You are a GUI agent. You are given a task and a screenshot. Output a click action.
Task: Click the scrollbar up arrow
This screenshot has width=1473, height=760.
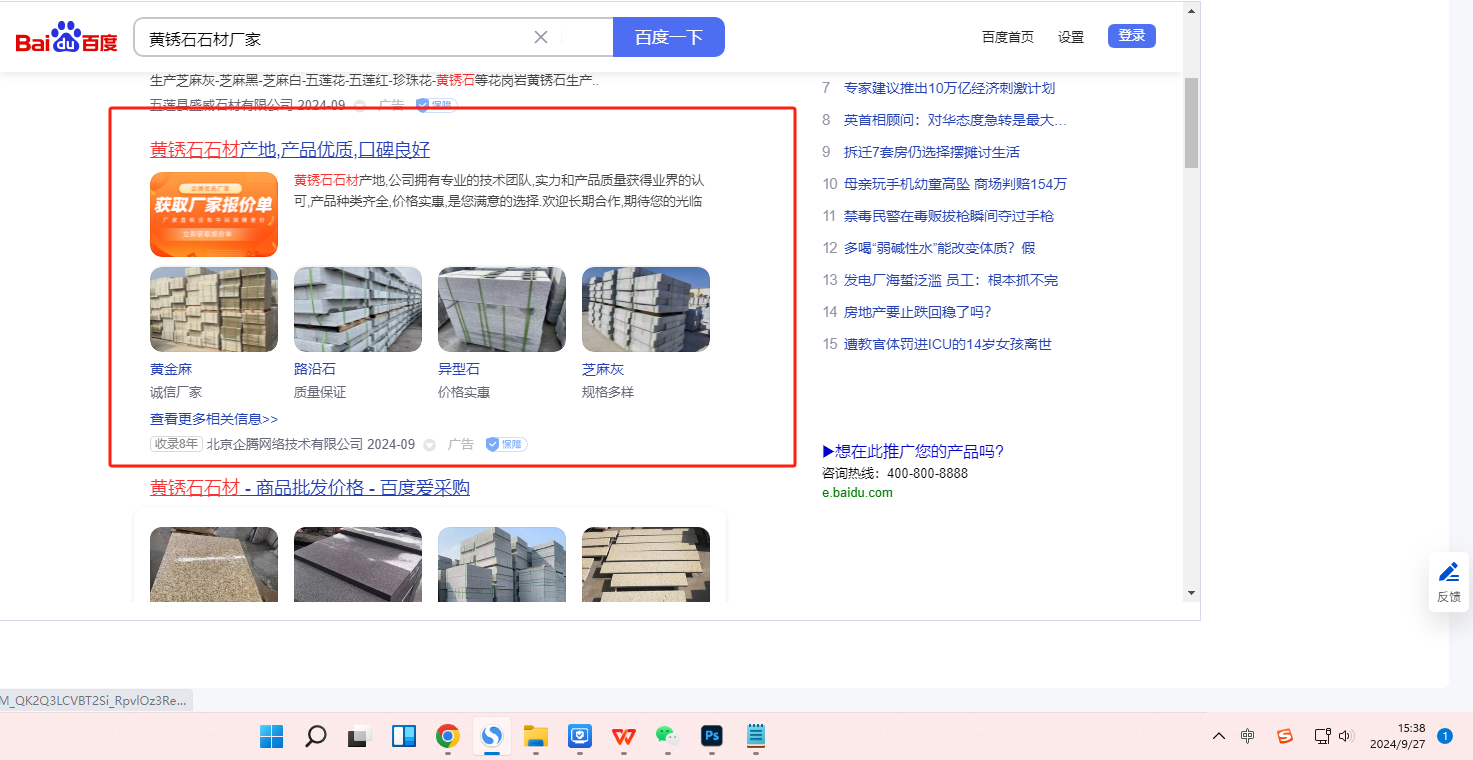pyautogui.click(x=1191, y=11)
